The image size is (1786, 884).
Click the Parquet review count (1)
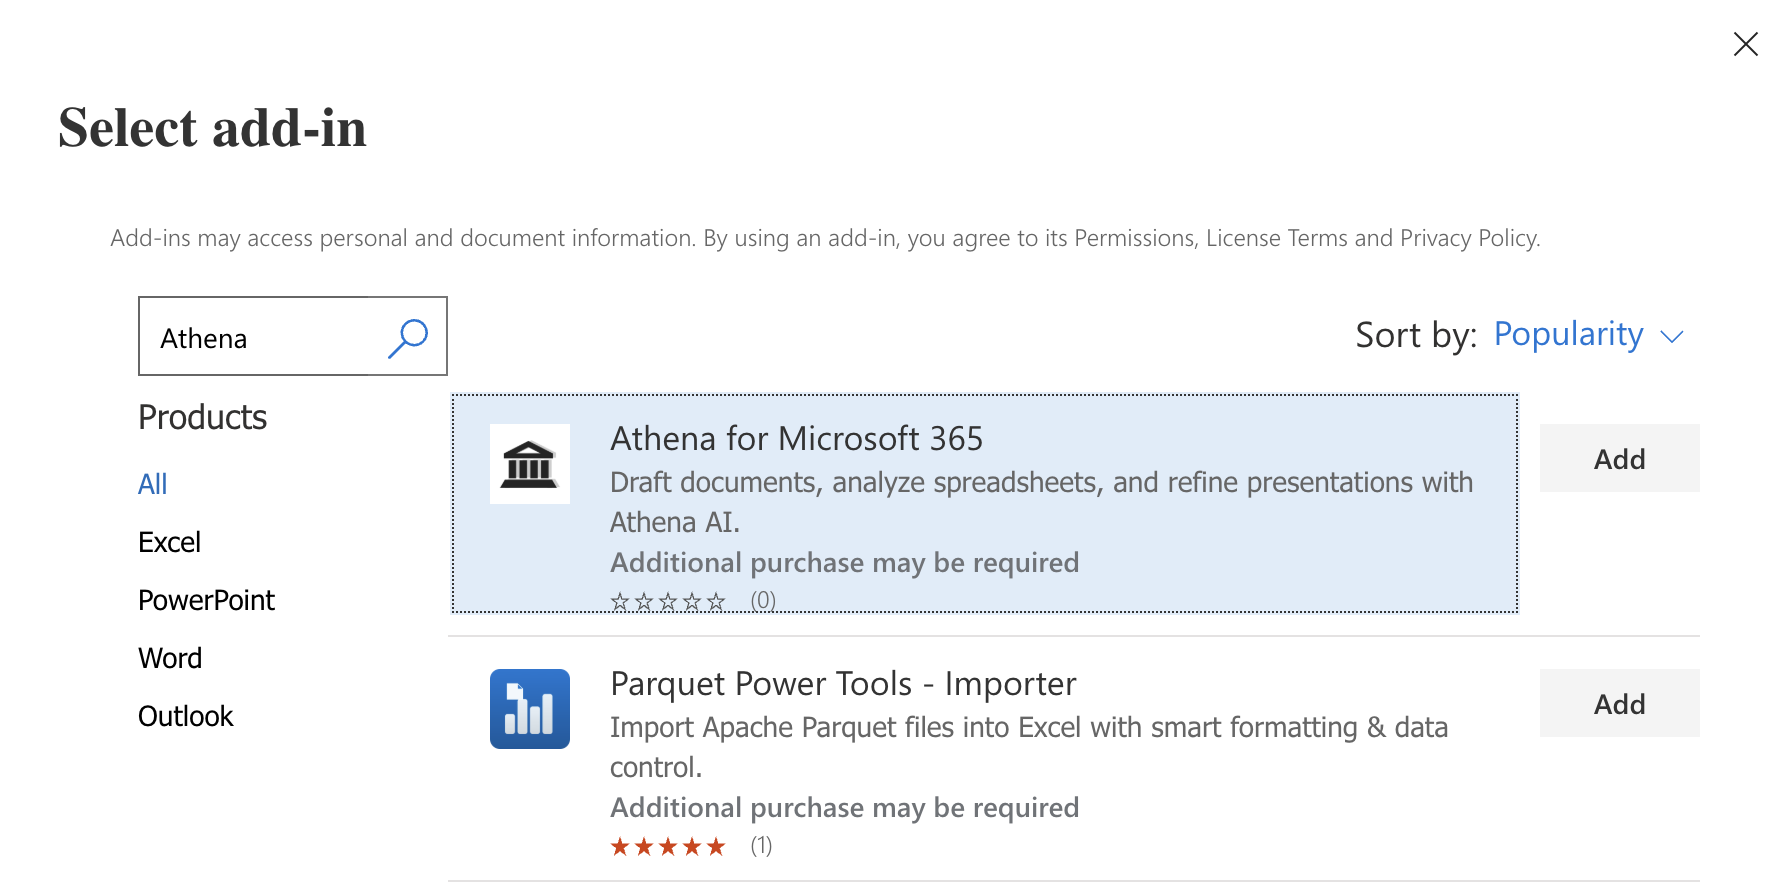coord(762,846)
